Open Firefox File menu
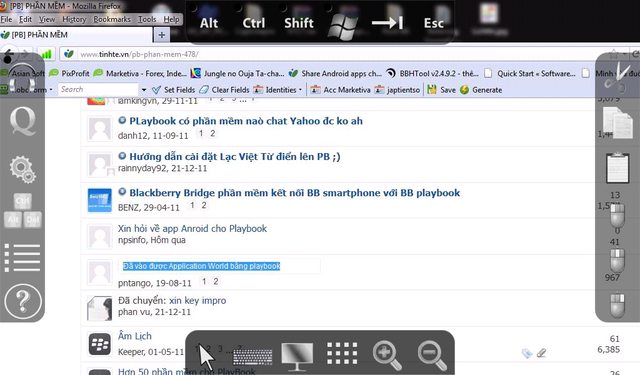The width and height of the screenshot is (640, 375). [6, 19]
